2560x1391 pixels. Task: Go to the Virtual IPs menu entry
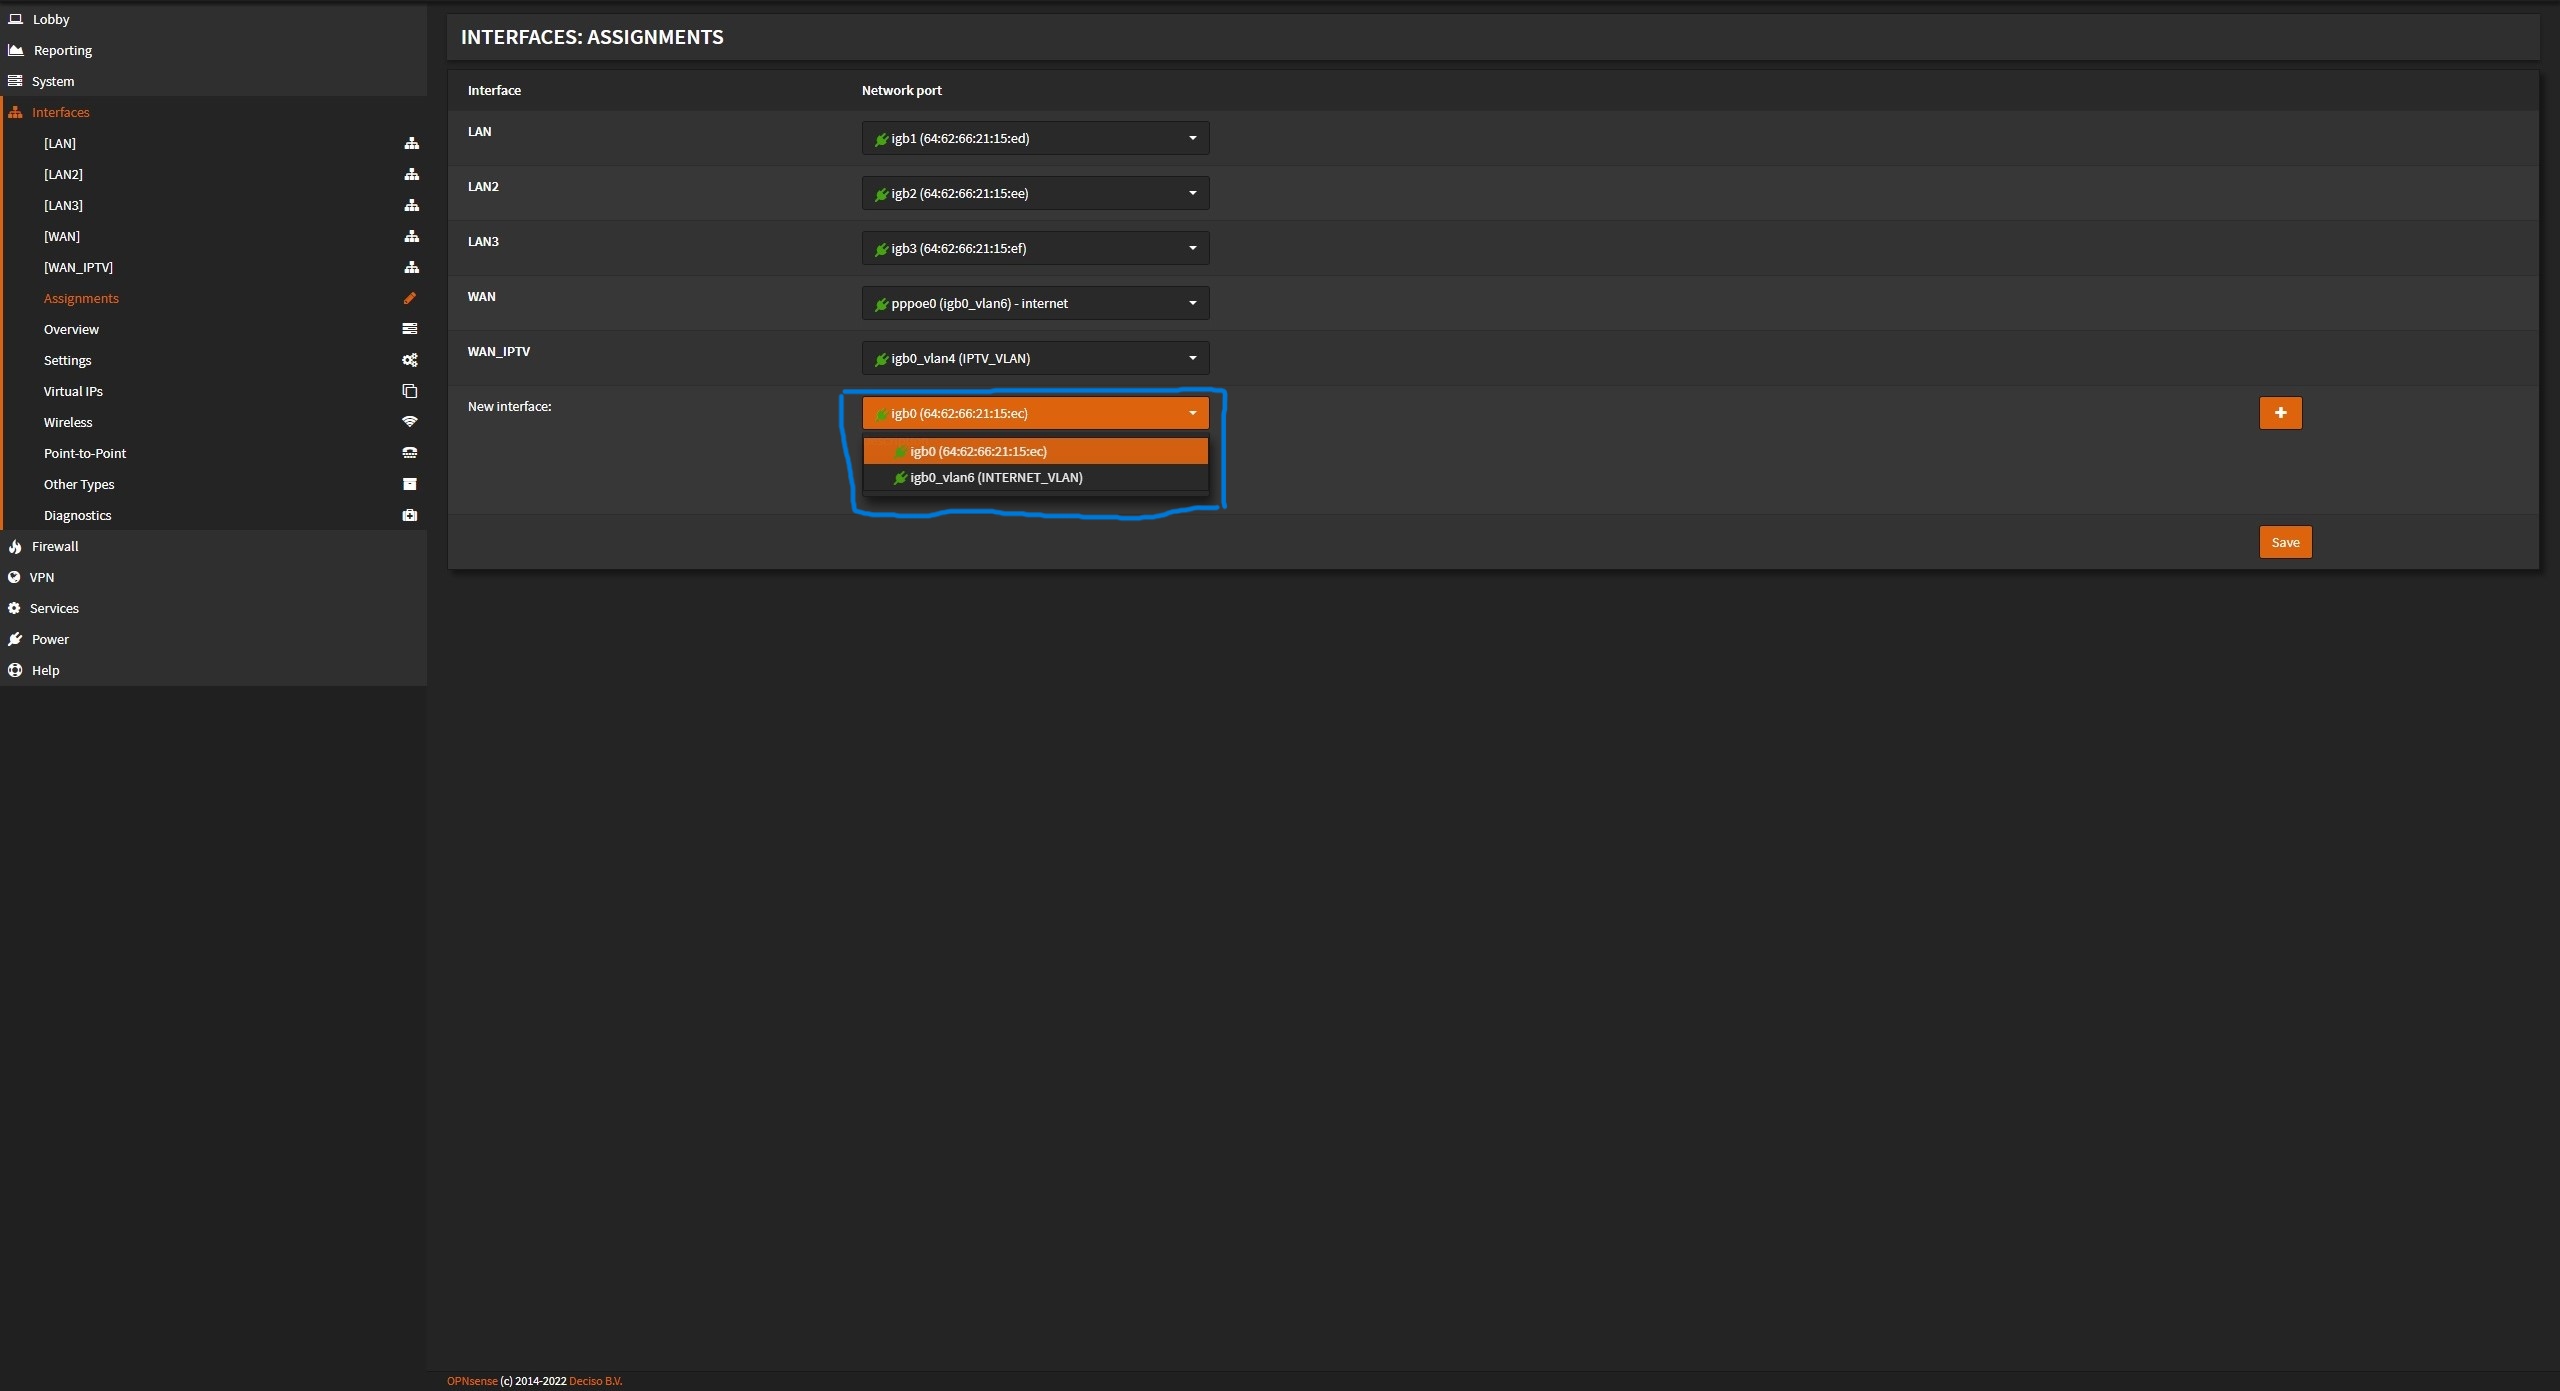73,391
